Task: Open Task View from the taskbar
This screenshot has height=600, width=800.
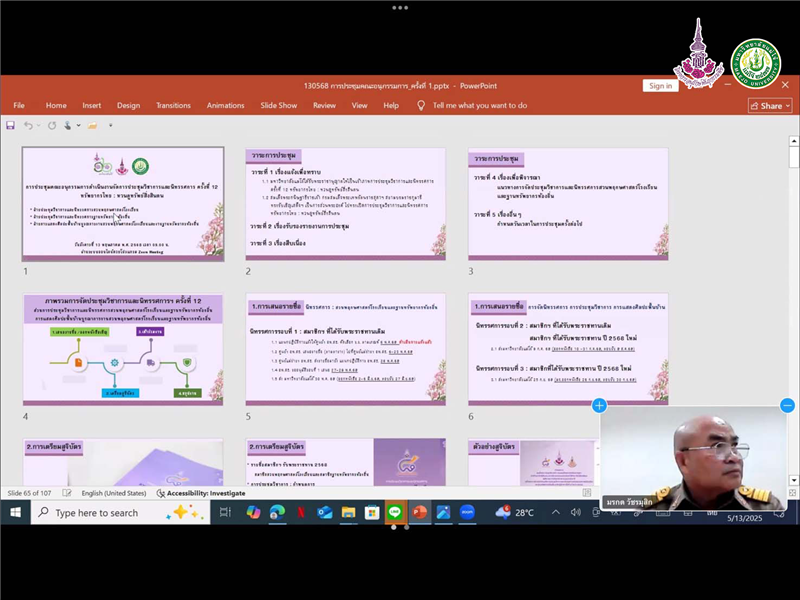Action: coord(225,512)
